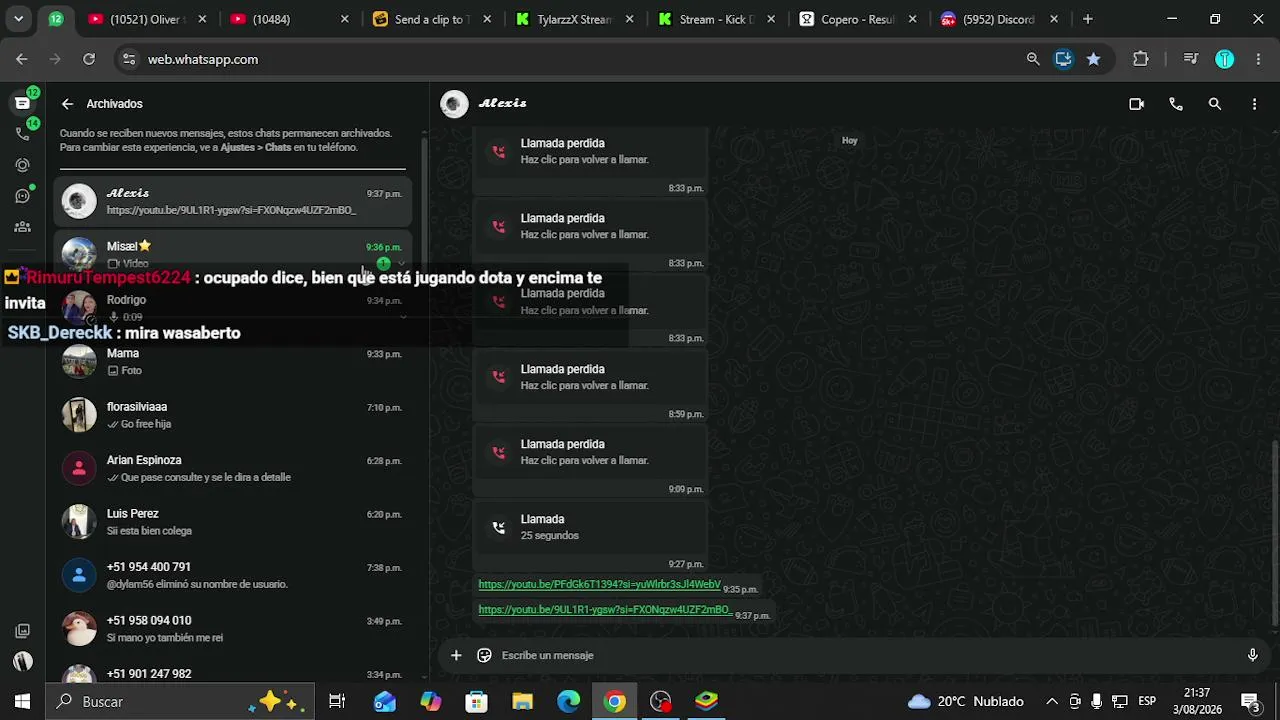Record a voice message with the microphone
The image size is (1280, 720).
[x=1252, y=655]
